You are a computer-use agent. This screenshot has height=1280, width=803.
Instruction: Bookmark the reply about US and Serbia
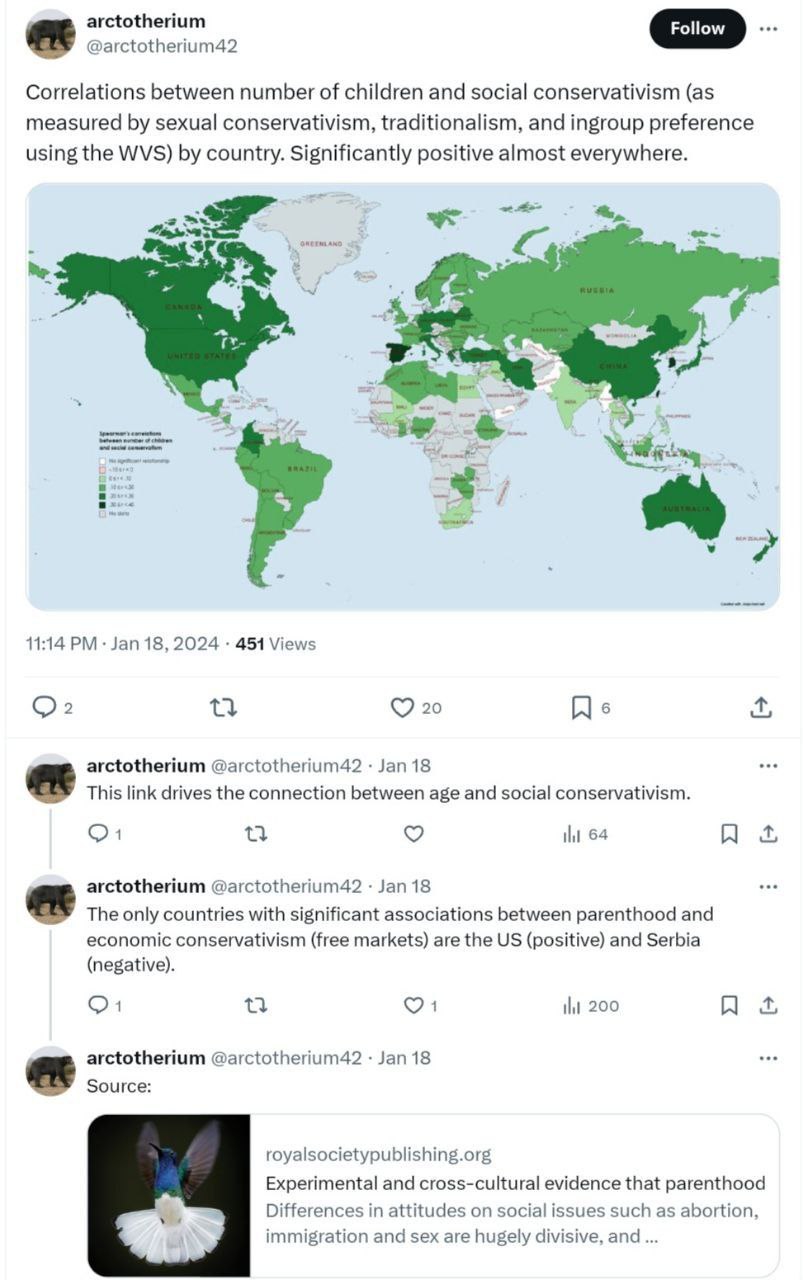coord(730,1006)
